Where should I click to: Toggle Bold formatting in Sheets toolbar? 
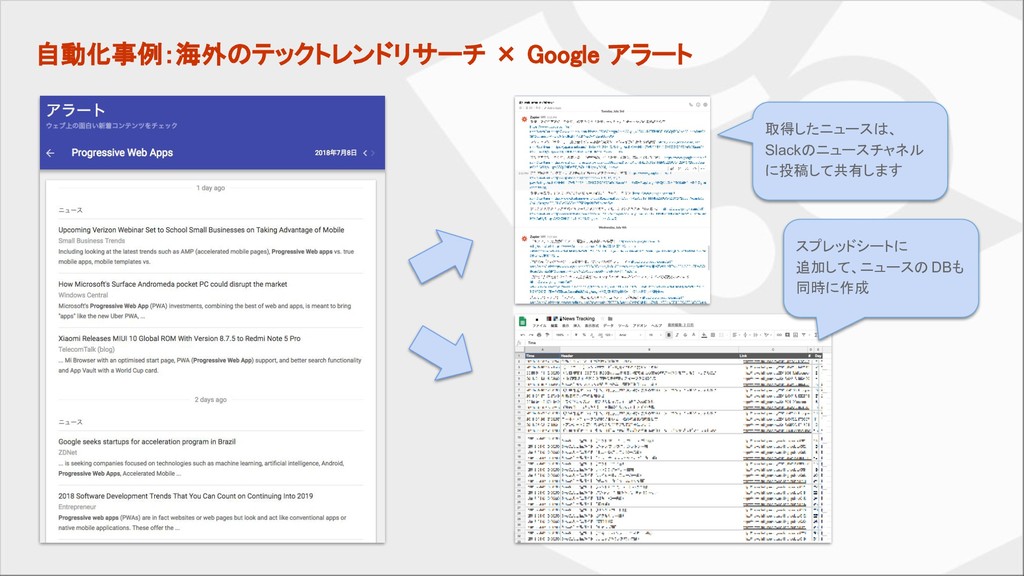[669, 335]
